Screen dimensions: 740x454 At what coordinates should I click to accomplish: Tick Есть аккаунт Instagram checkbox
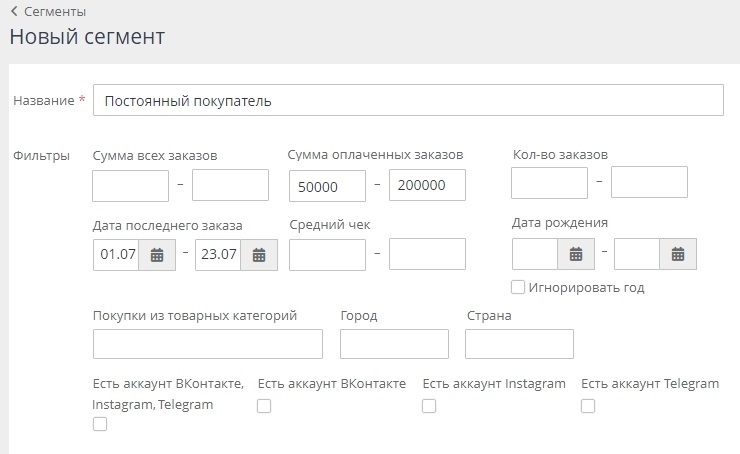pos(429,406)
